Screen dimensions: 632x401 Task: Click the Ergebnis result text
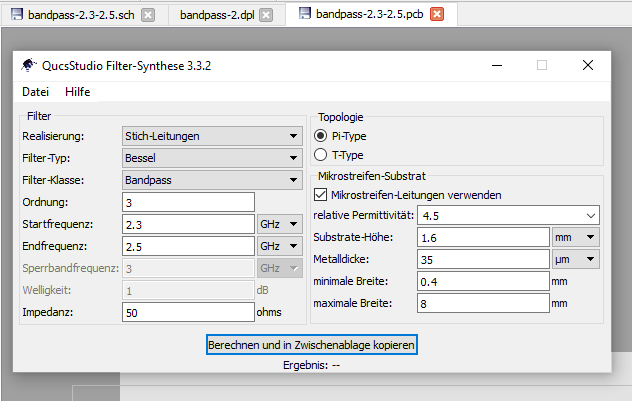tap(311, 365)
